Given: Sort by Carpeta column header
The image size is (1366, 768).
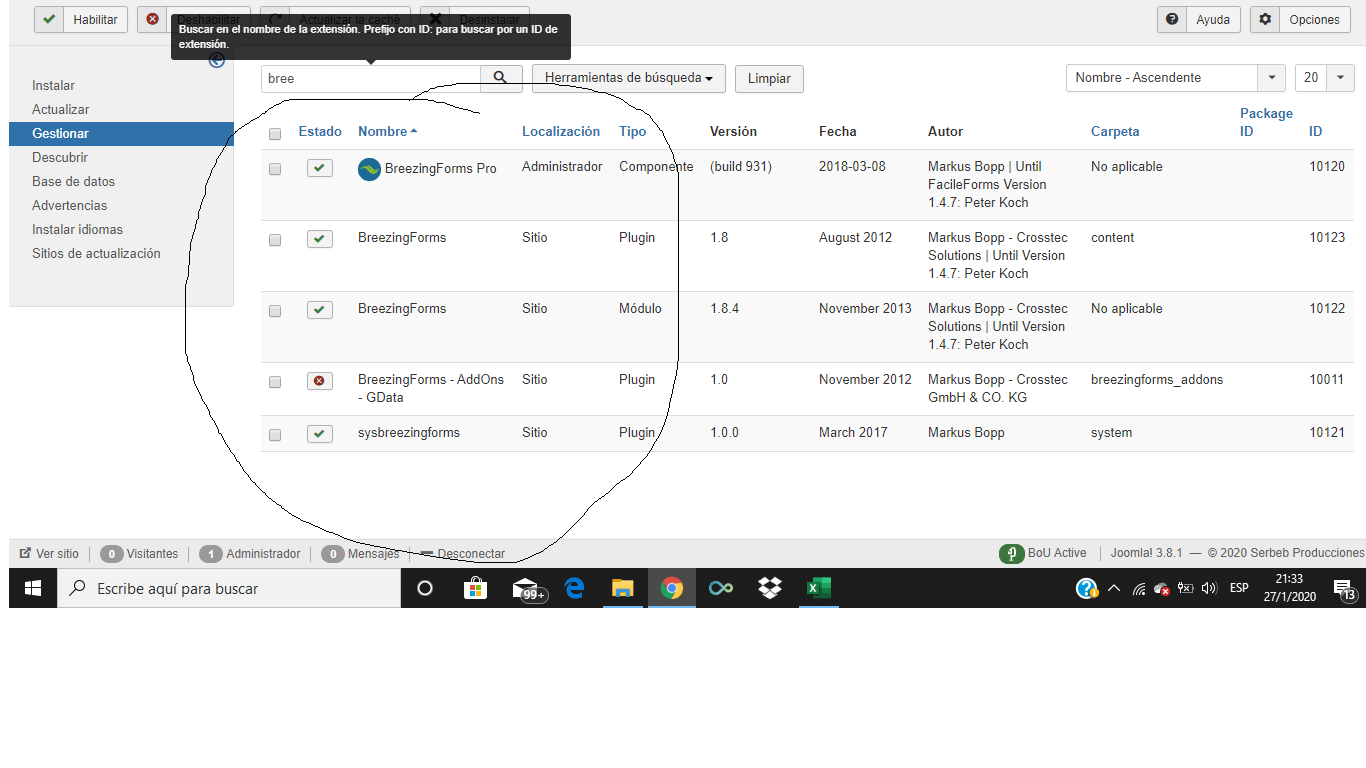Looking at the screenshot, I should 1115,132.
